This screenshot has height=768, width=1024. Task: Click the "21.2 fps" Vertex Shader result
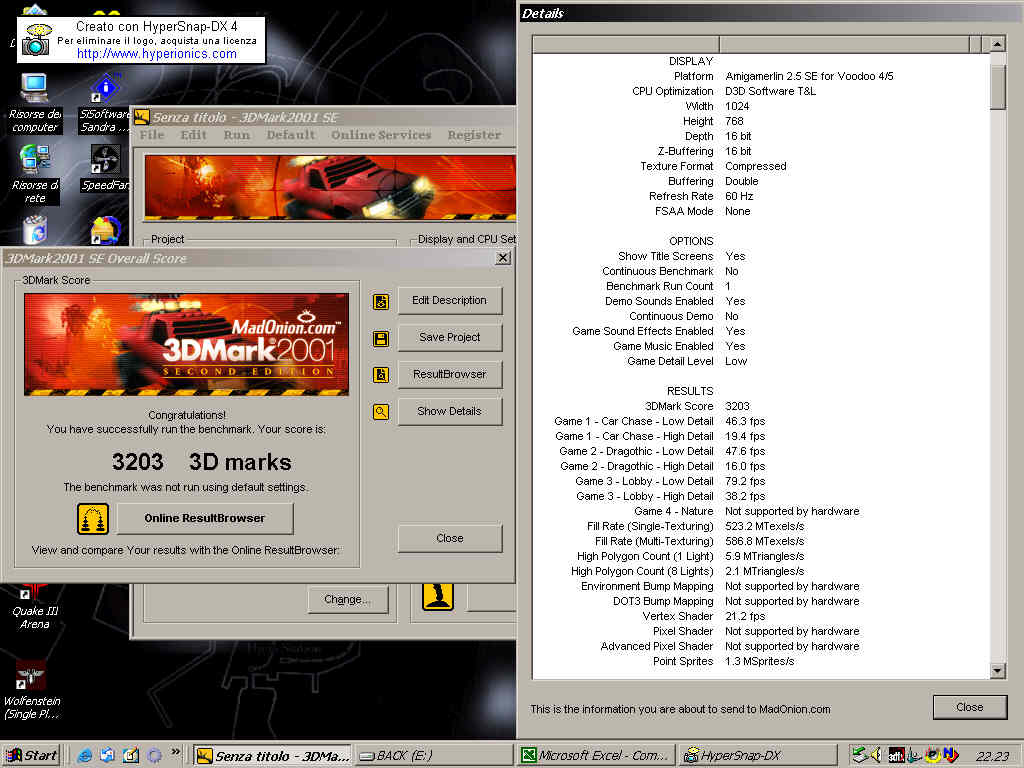[745, 616]
